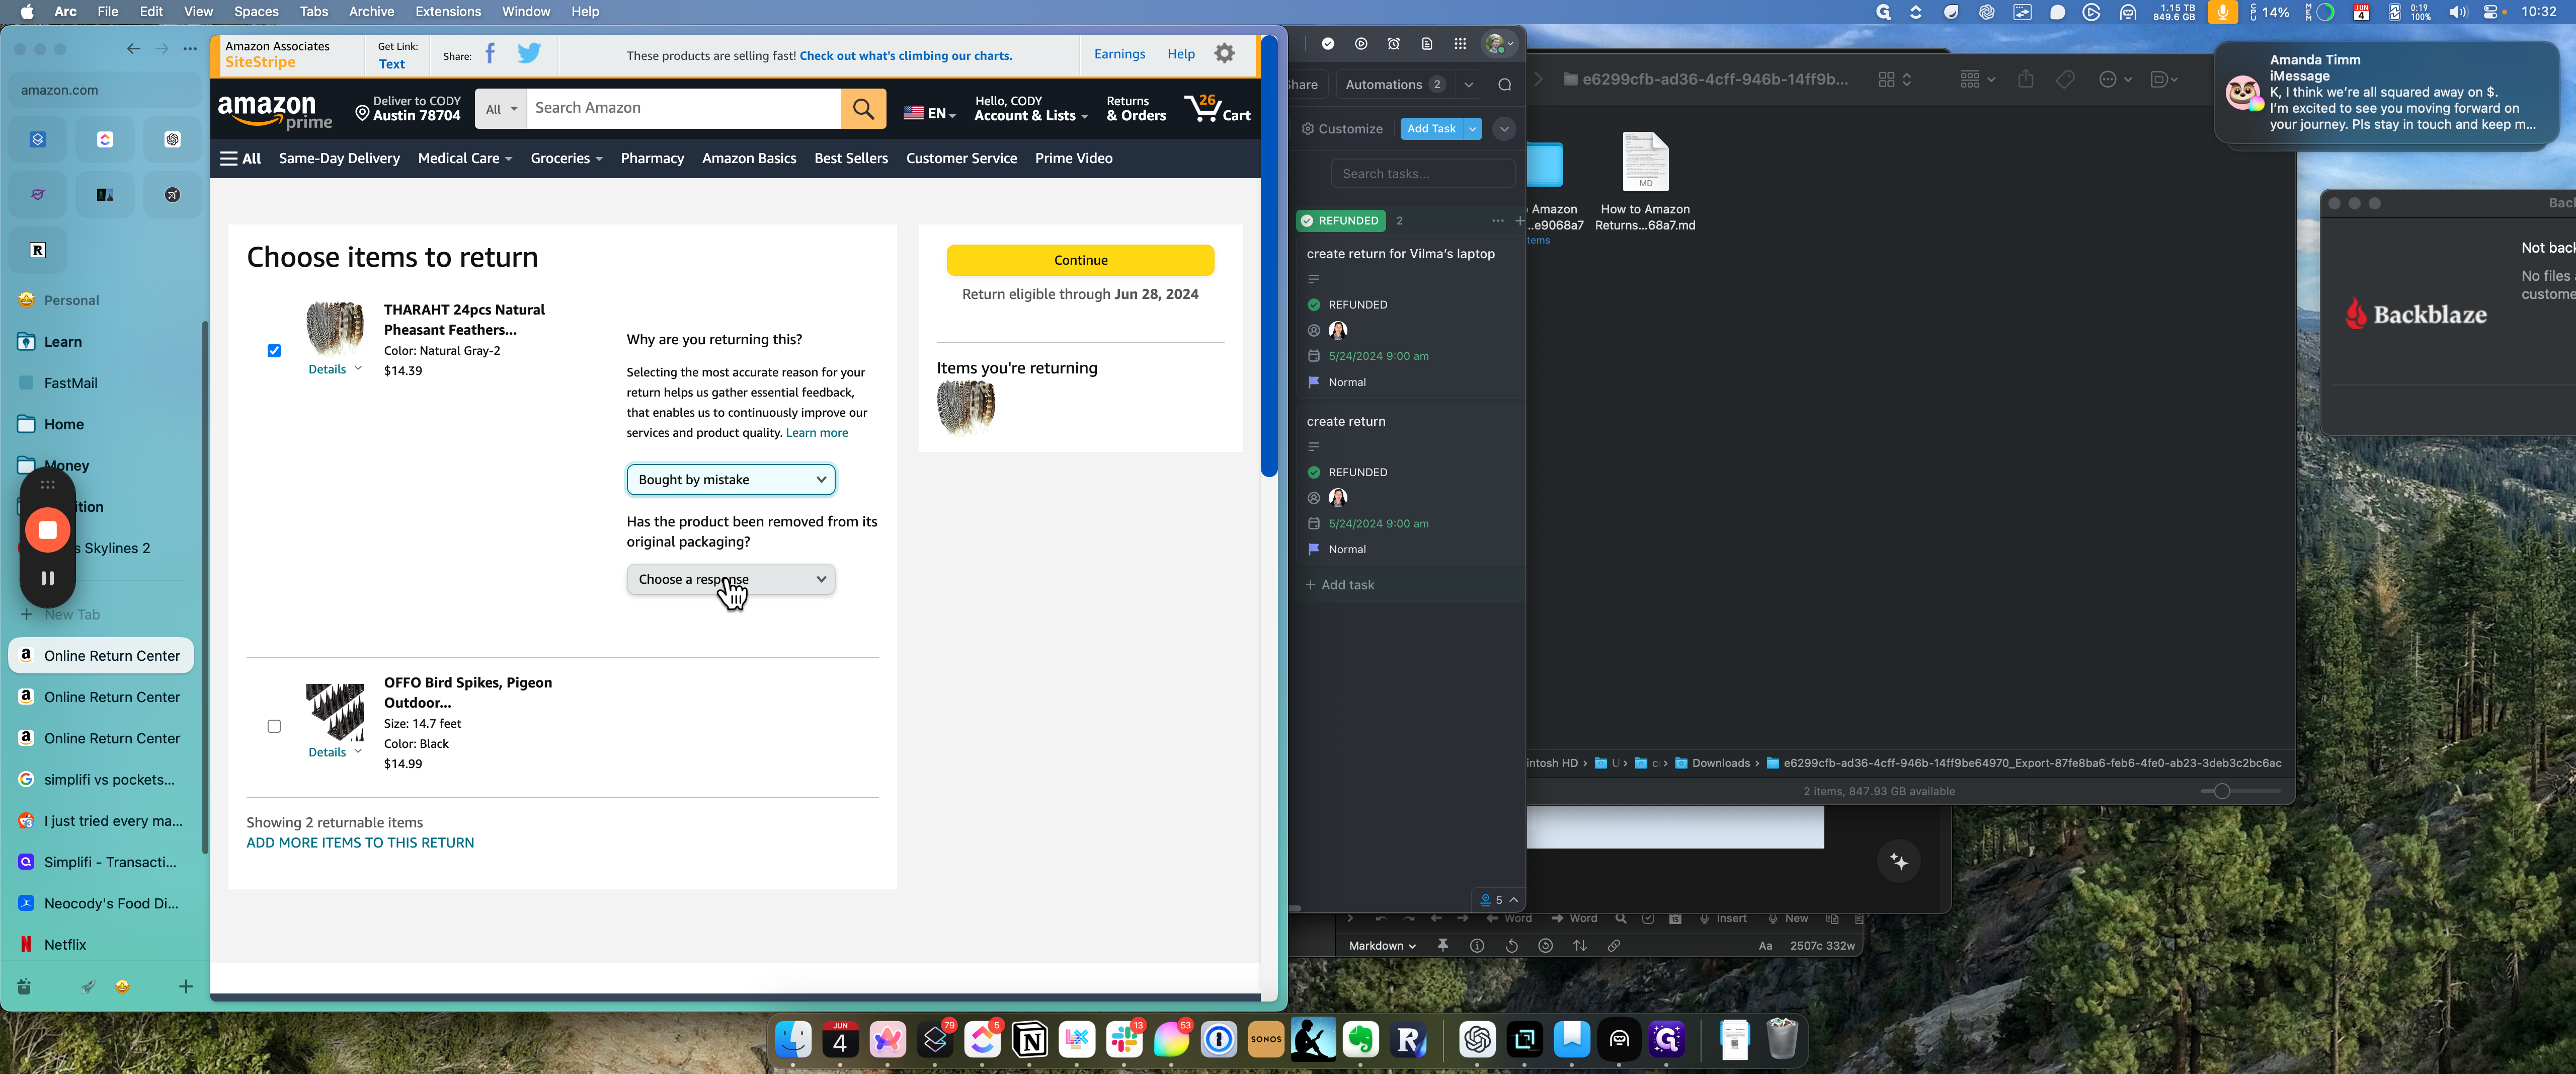This screenshot has height=1074, width=2576.
Task: Open the Amazon cart icon
Action: click(1217, 108)
